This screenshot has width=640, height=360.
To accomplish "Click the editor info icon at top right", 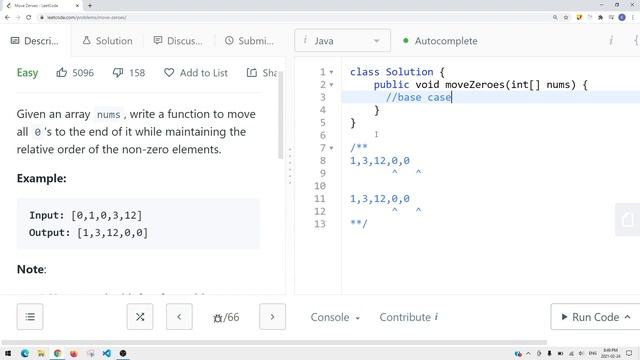I will (x=611, y=40).
